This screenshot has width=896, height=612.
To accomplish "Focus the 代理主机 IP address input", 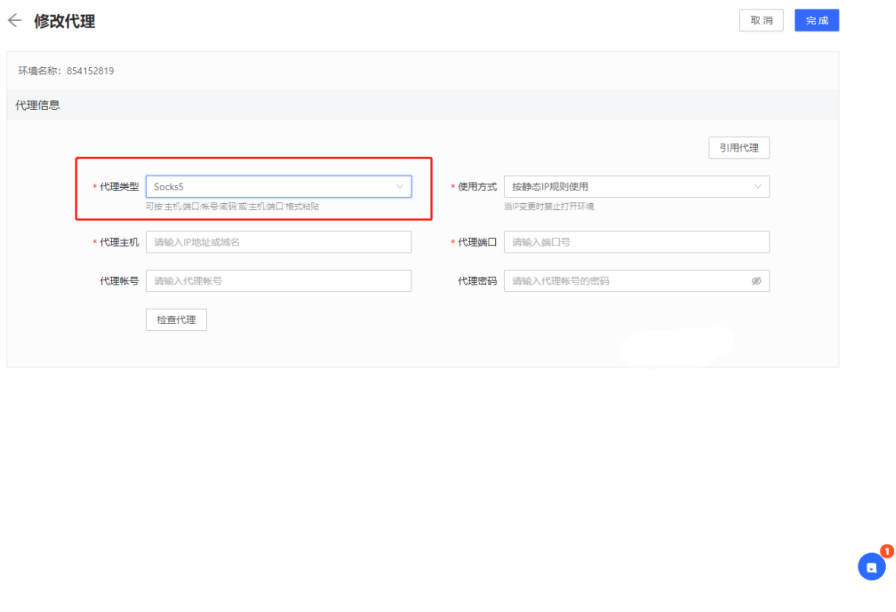I will (278, 242).
